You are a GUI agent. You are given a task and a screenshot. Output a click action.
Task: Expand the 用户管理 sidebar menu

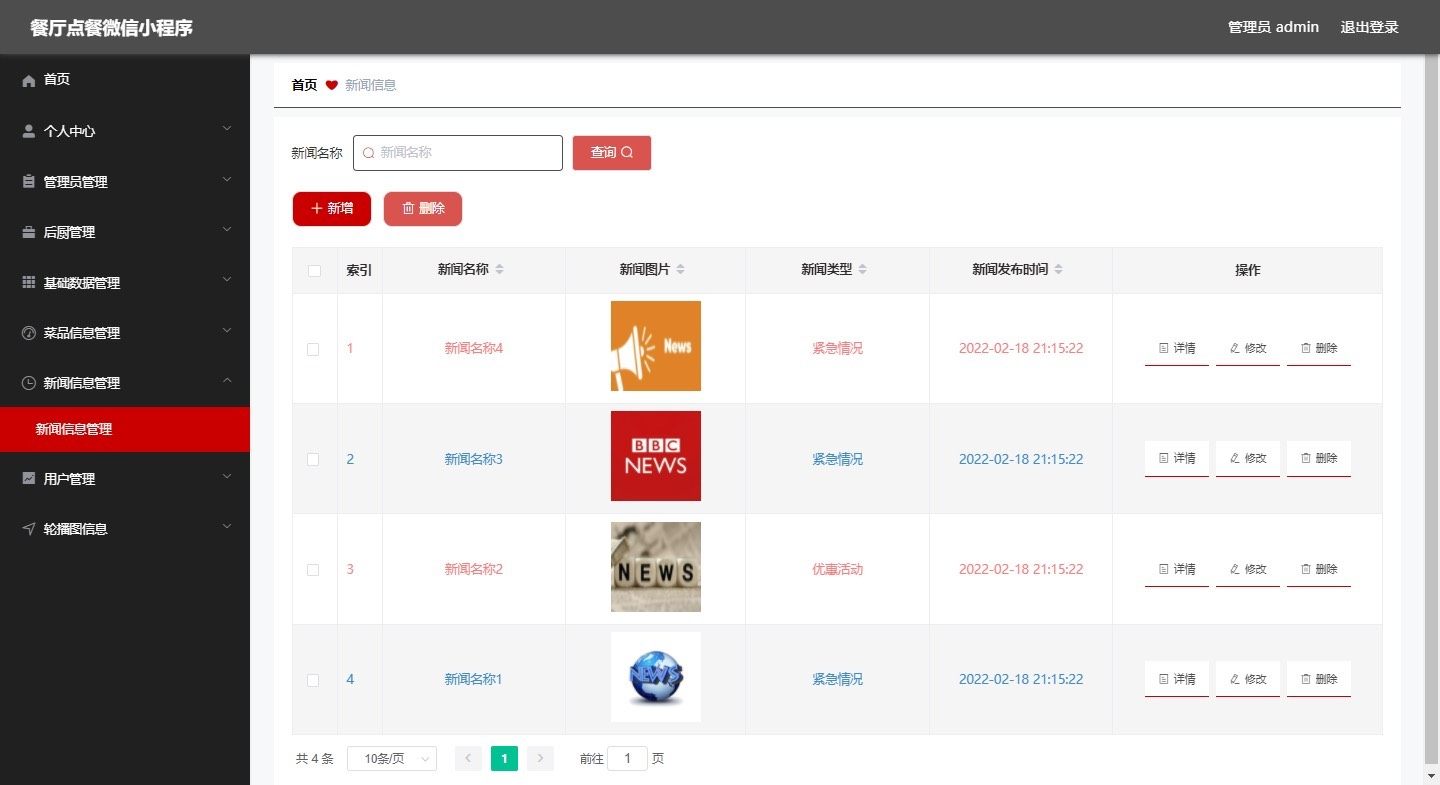[x=125, y=479]
